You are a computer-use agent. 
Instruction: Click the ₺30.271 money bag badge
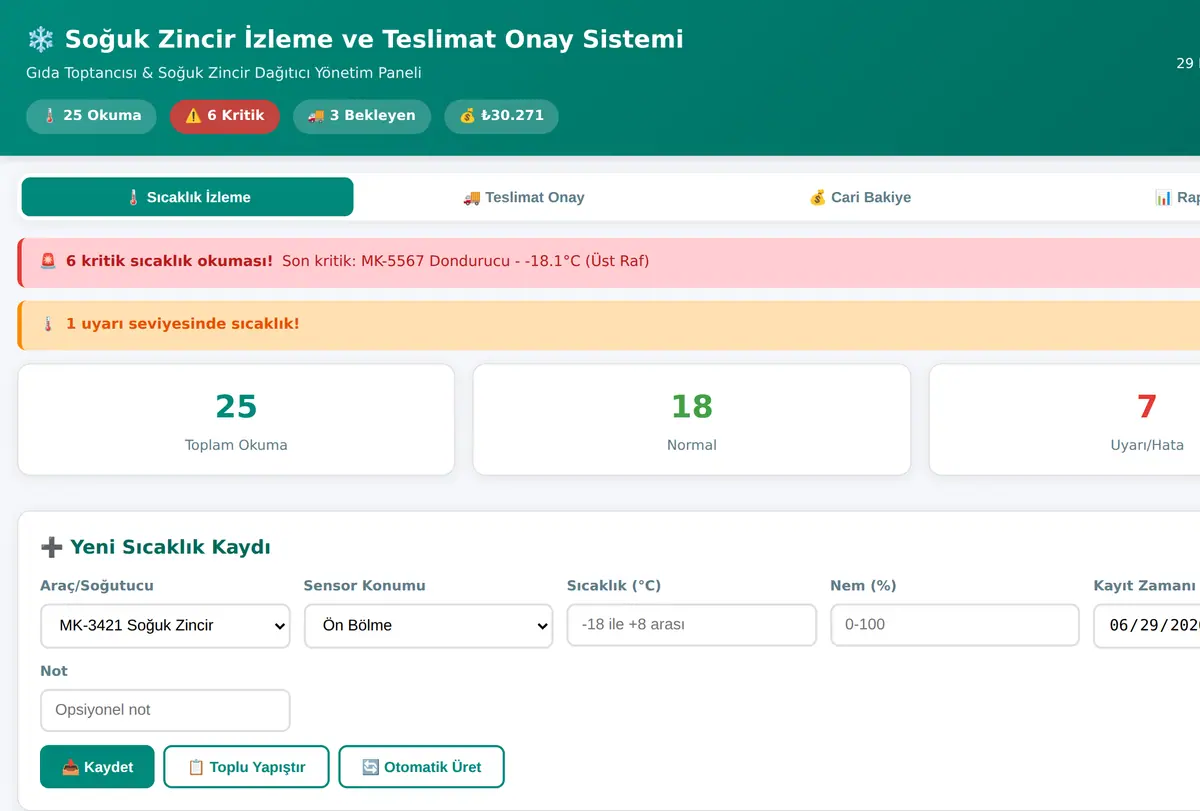502,116
